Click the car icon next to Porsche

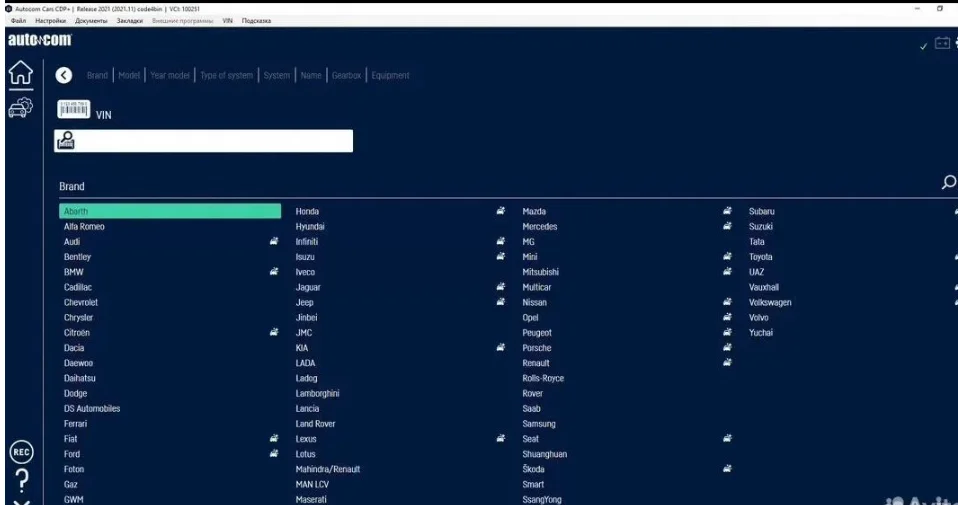(727, 347)
